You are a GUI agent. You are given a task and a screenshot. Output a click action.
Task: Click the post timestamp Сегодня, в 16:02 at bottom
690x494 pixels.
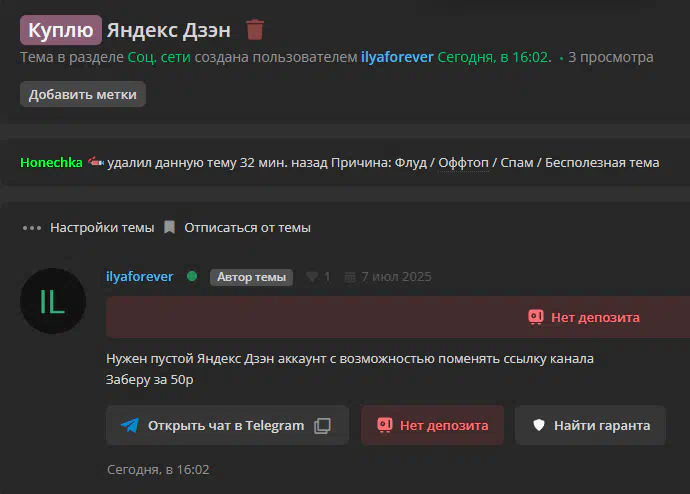[x=158, y=470]
